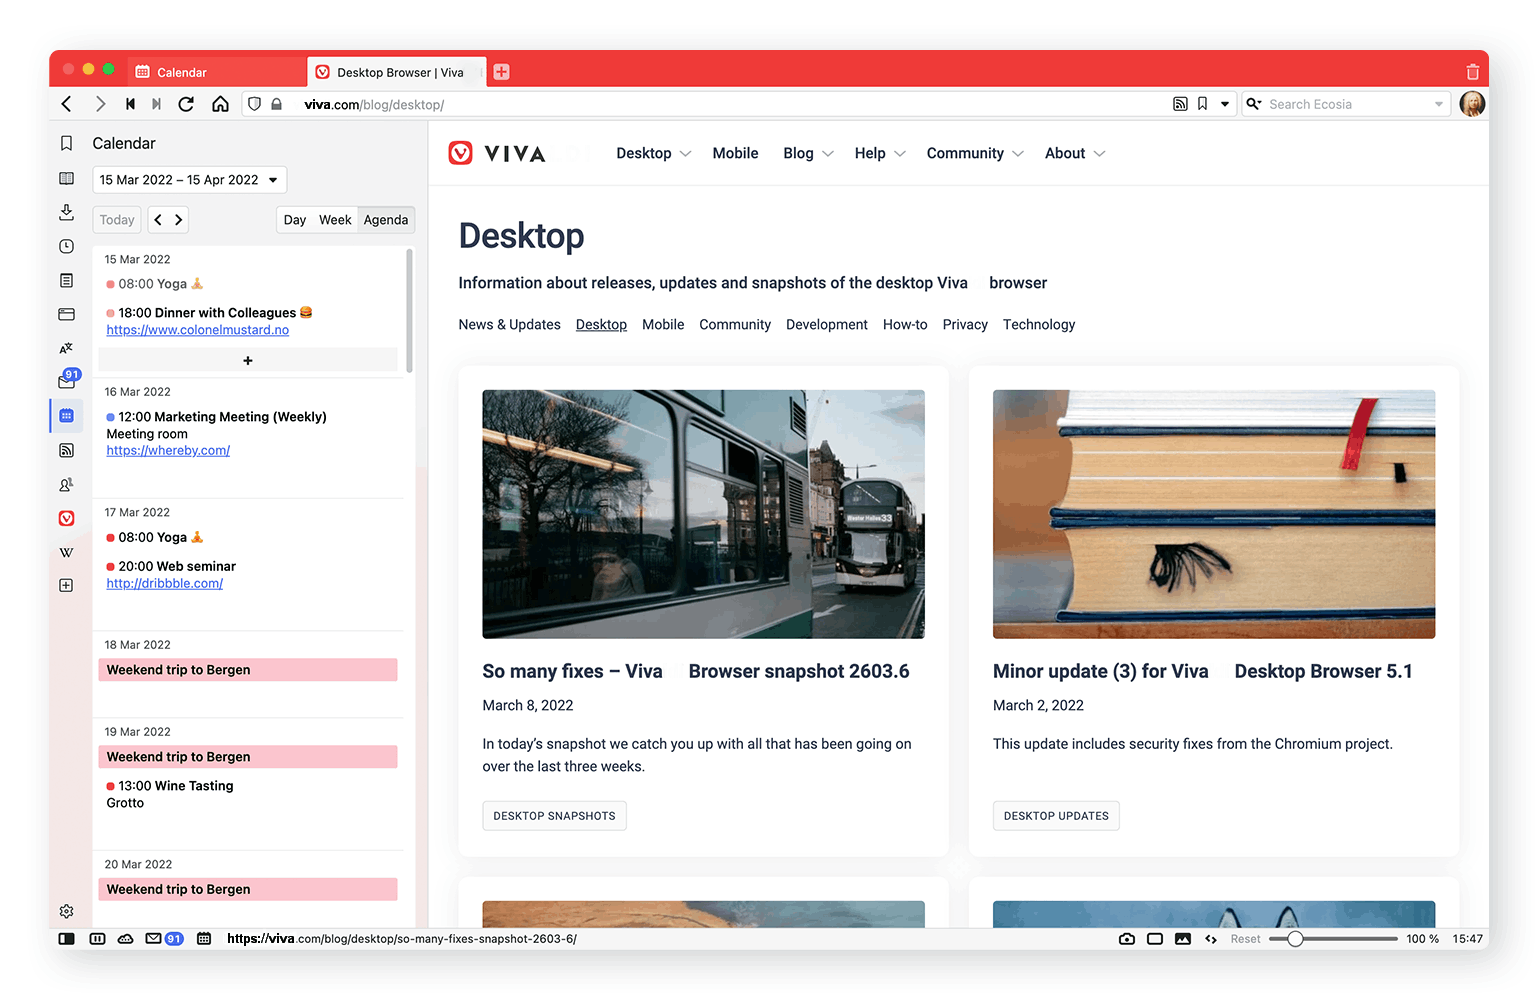Image resolution: width=1540 pixels, height=1000 pixels.
Task: Expand the Community menu on the website
Action: 974,153
